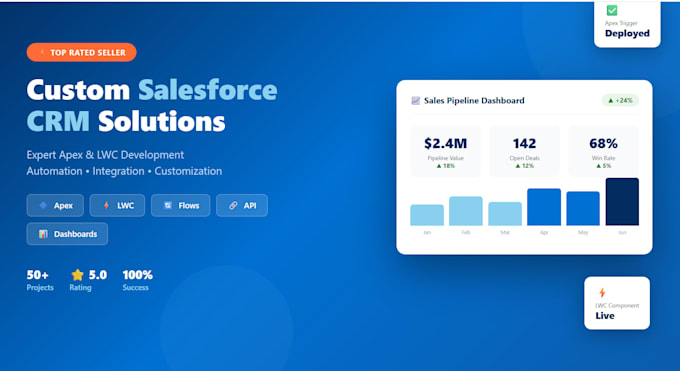Select the Dashboards pill button
The width and height of the screenshot is (680, 371).
point(67,234)
